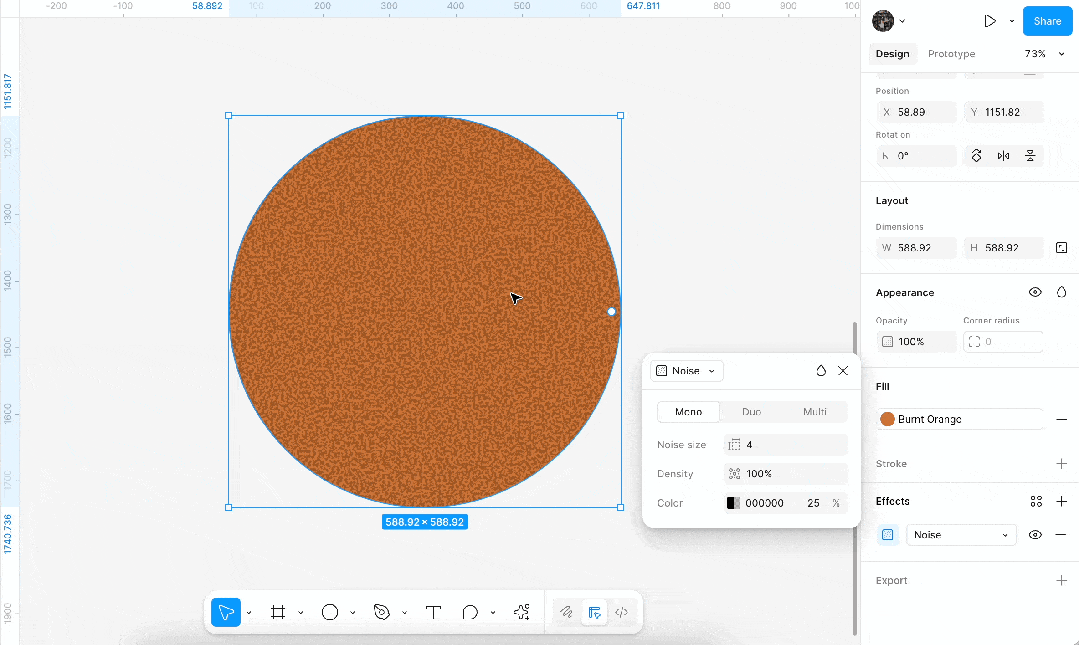Select the Duo noise mode tab

[x=751, y=412]
